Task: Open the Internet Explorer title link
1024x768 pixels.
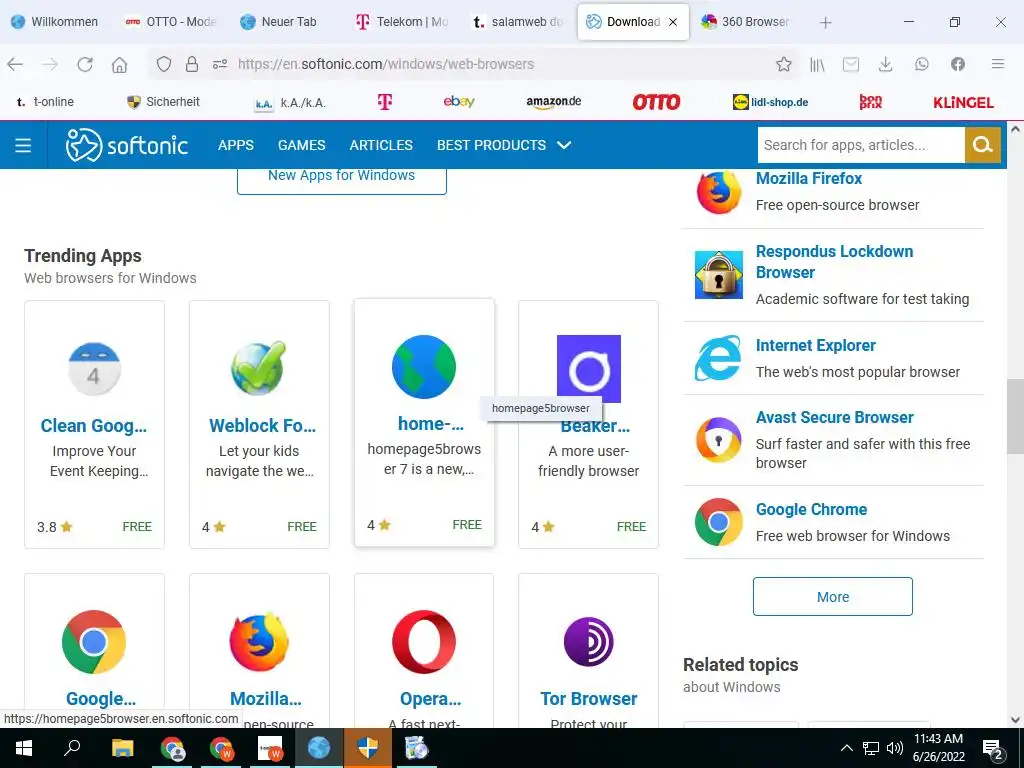Action: click(x=816, y=345)
